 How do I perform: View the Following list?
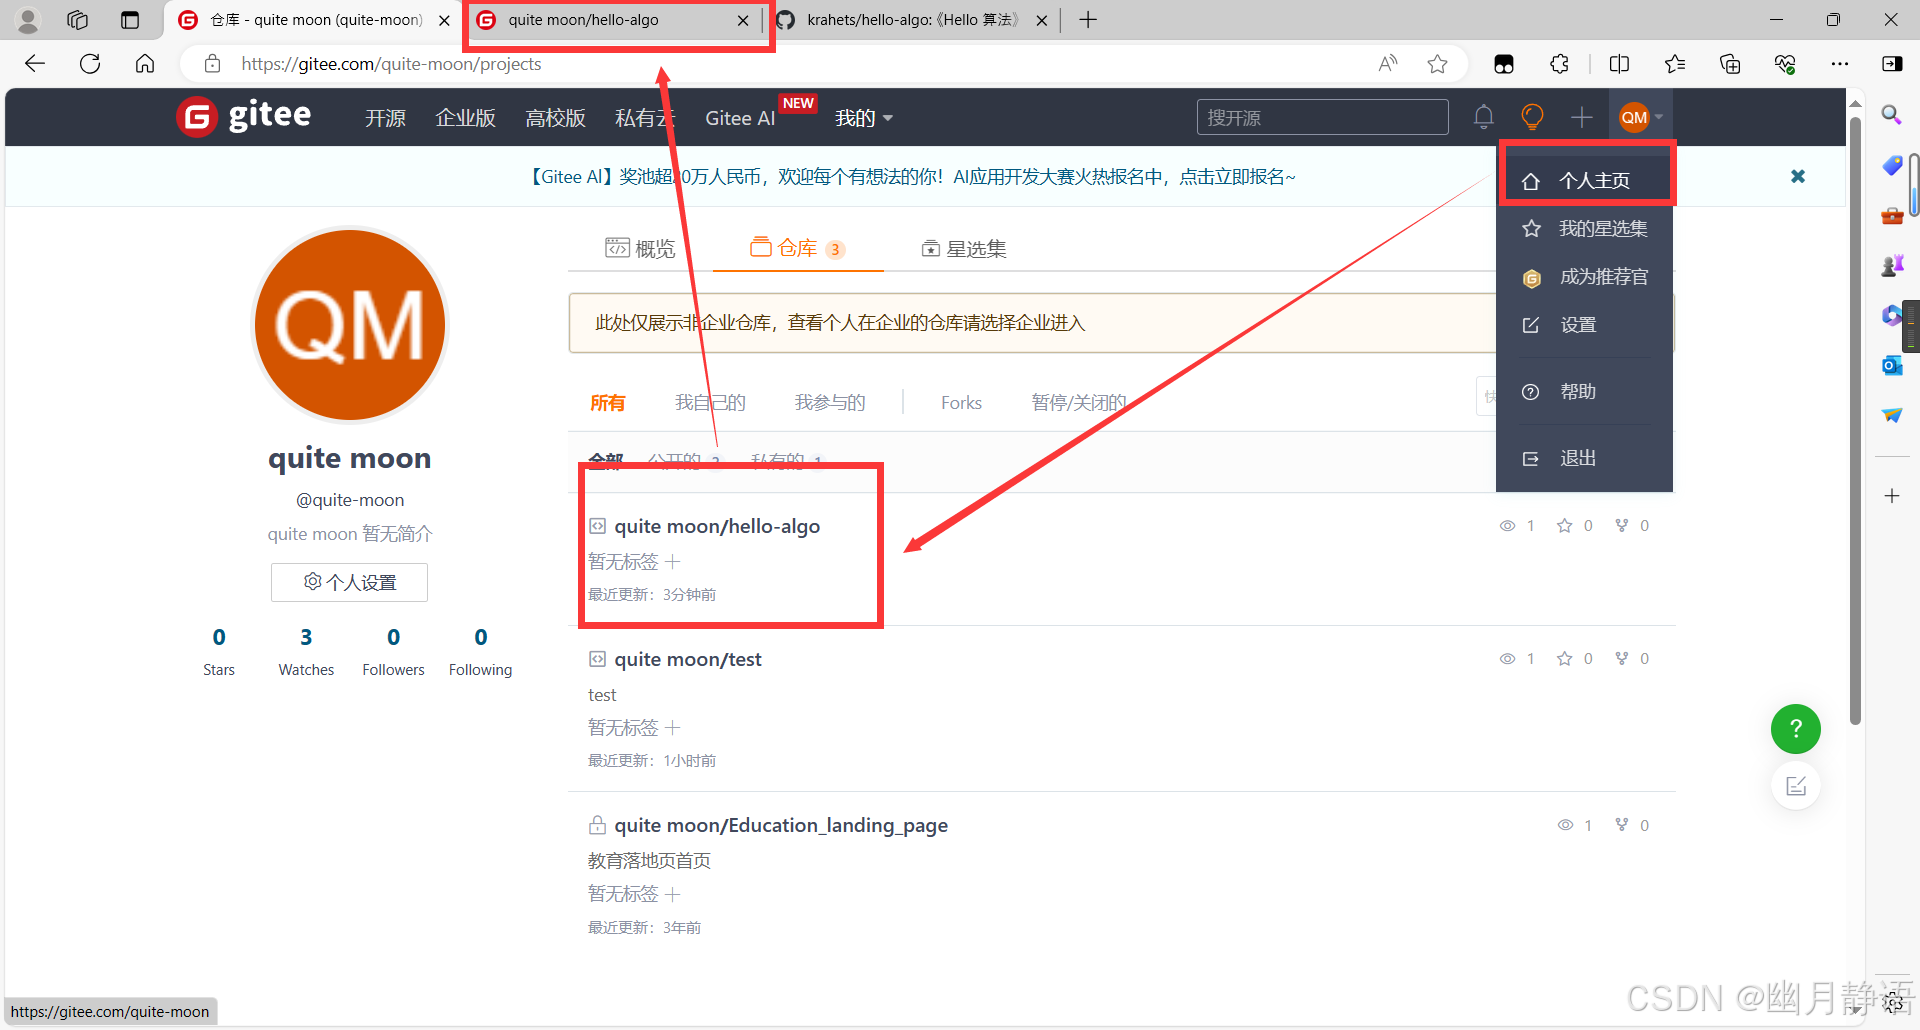480,651
